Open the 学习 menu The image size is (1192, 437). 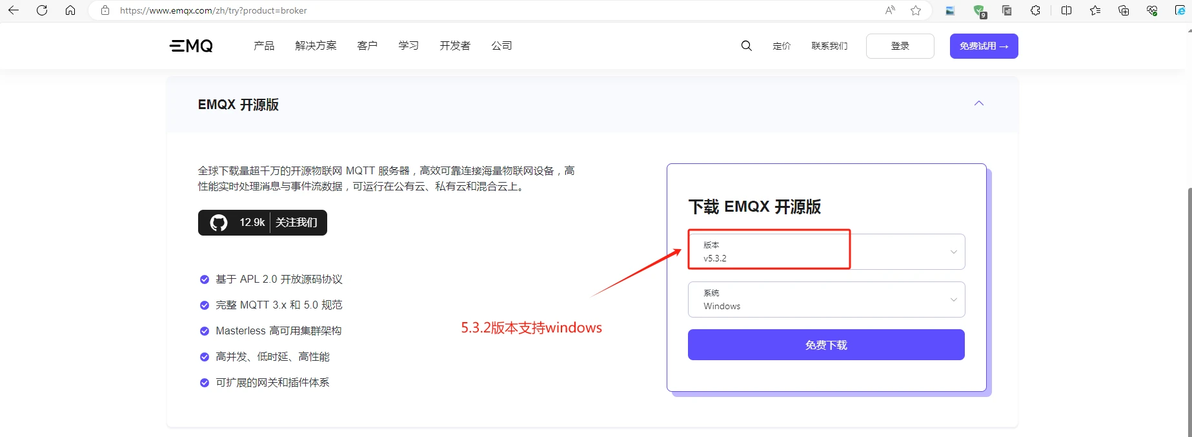(408, 46)
